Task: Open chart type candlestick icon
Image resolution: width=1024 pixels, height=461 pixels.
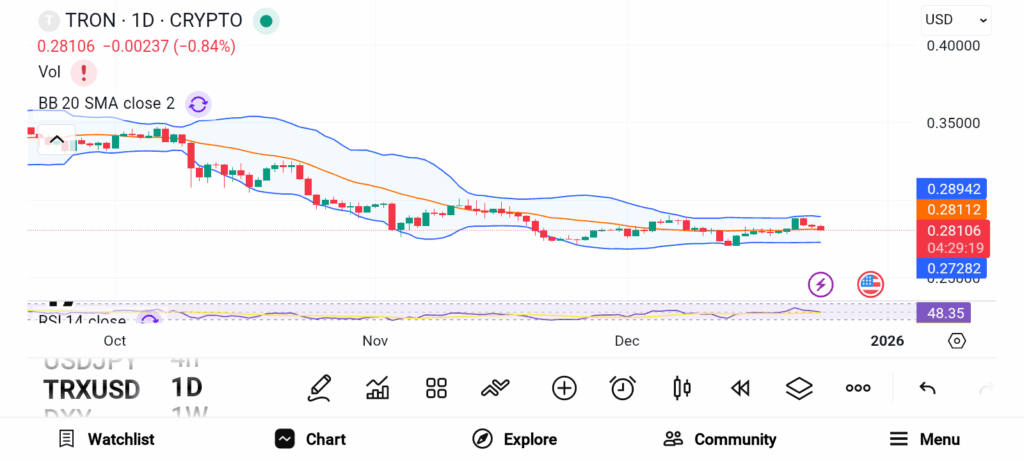Action: click(x=682, y=388)
